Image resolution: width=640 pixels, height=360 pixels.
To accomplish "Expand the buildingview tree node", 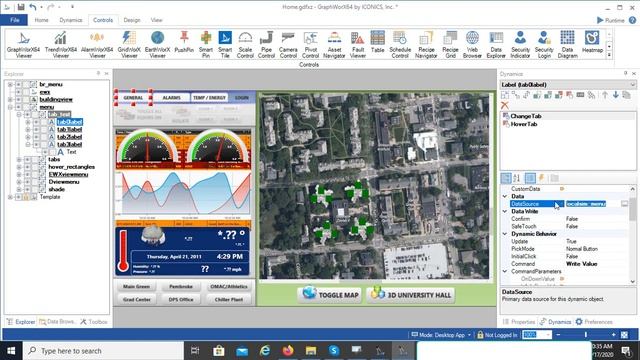I will pyautogui.click(x=10, y=100).
